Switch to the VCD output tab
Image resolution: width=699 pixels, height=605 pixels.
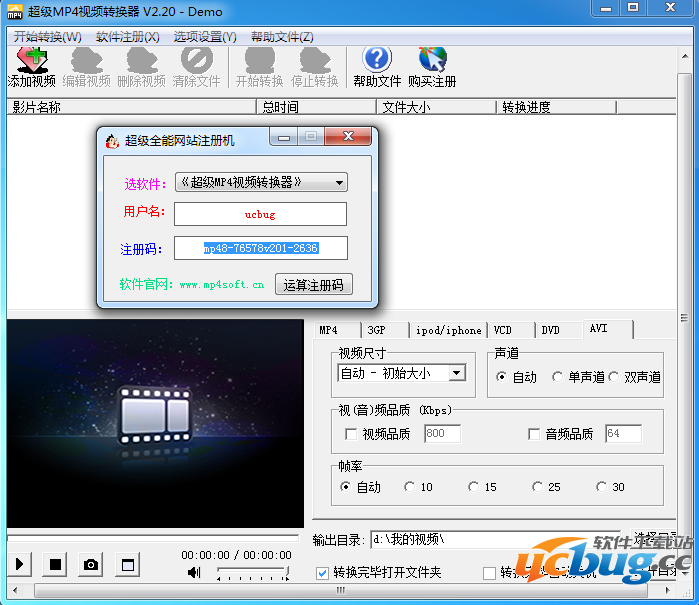[x=511, y=330]
